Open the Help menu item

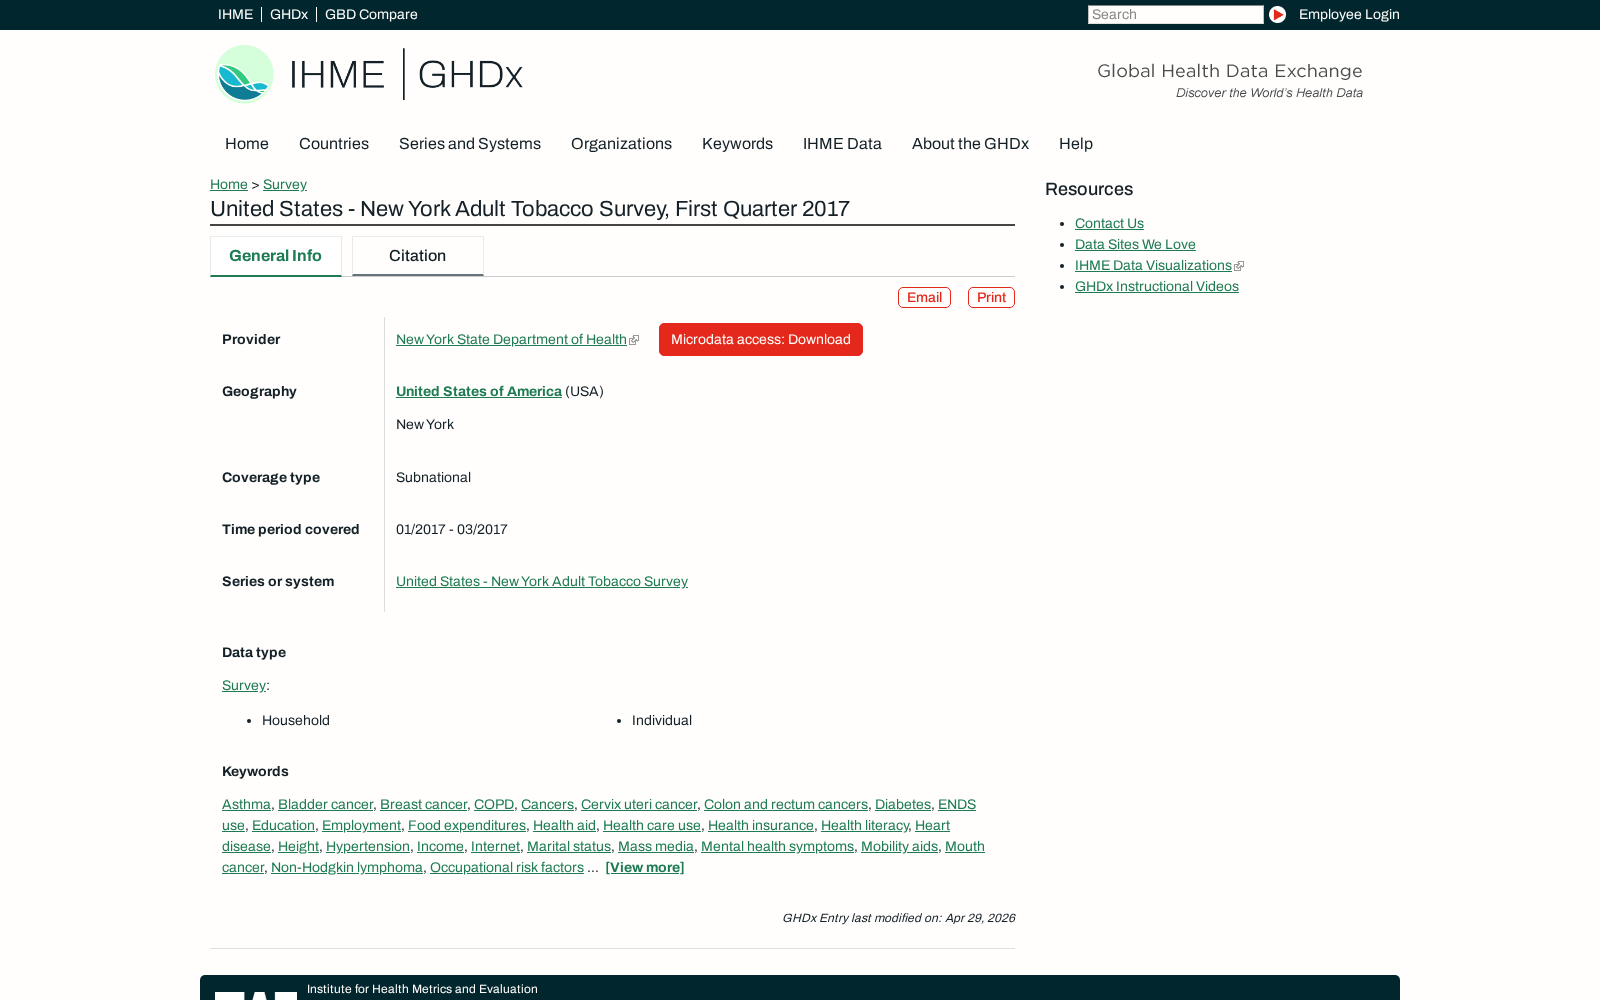point(1076,144)
